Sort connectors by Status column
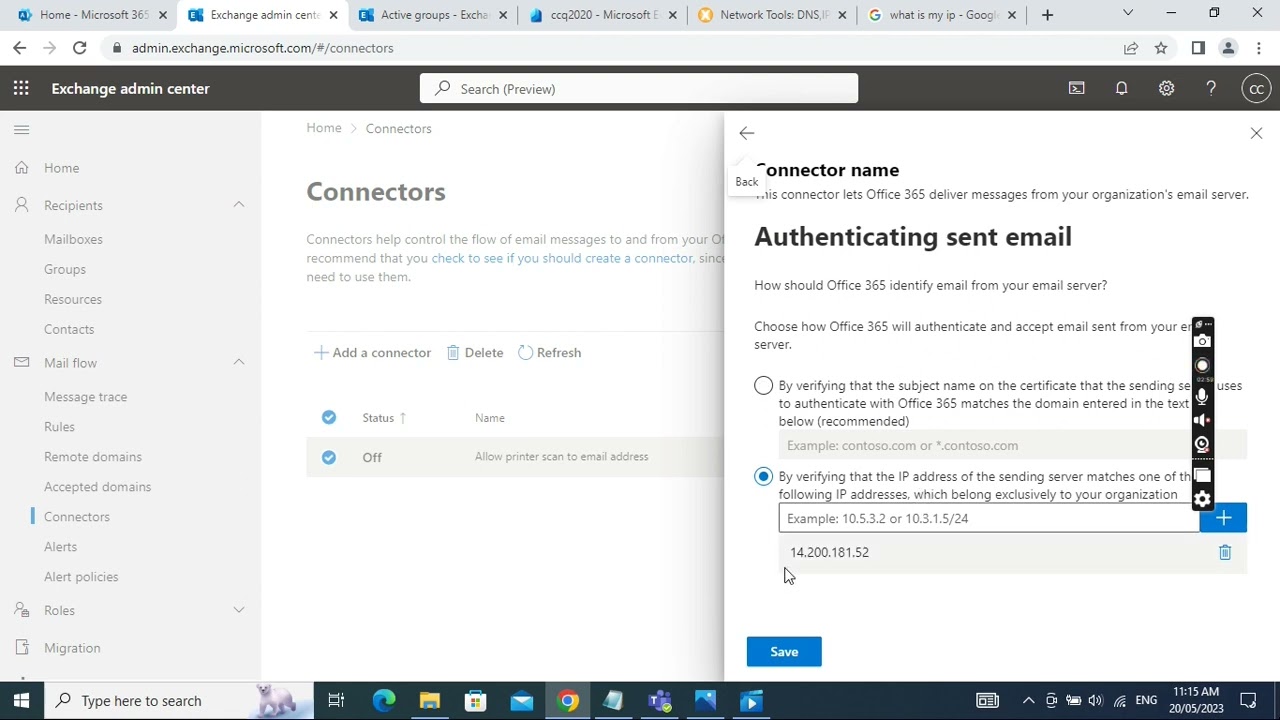This screenshot has height=720, width=1280. (x=384, y=418)
